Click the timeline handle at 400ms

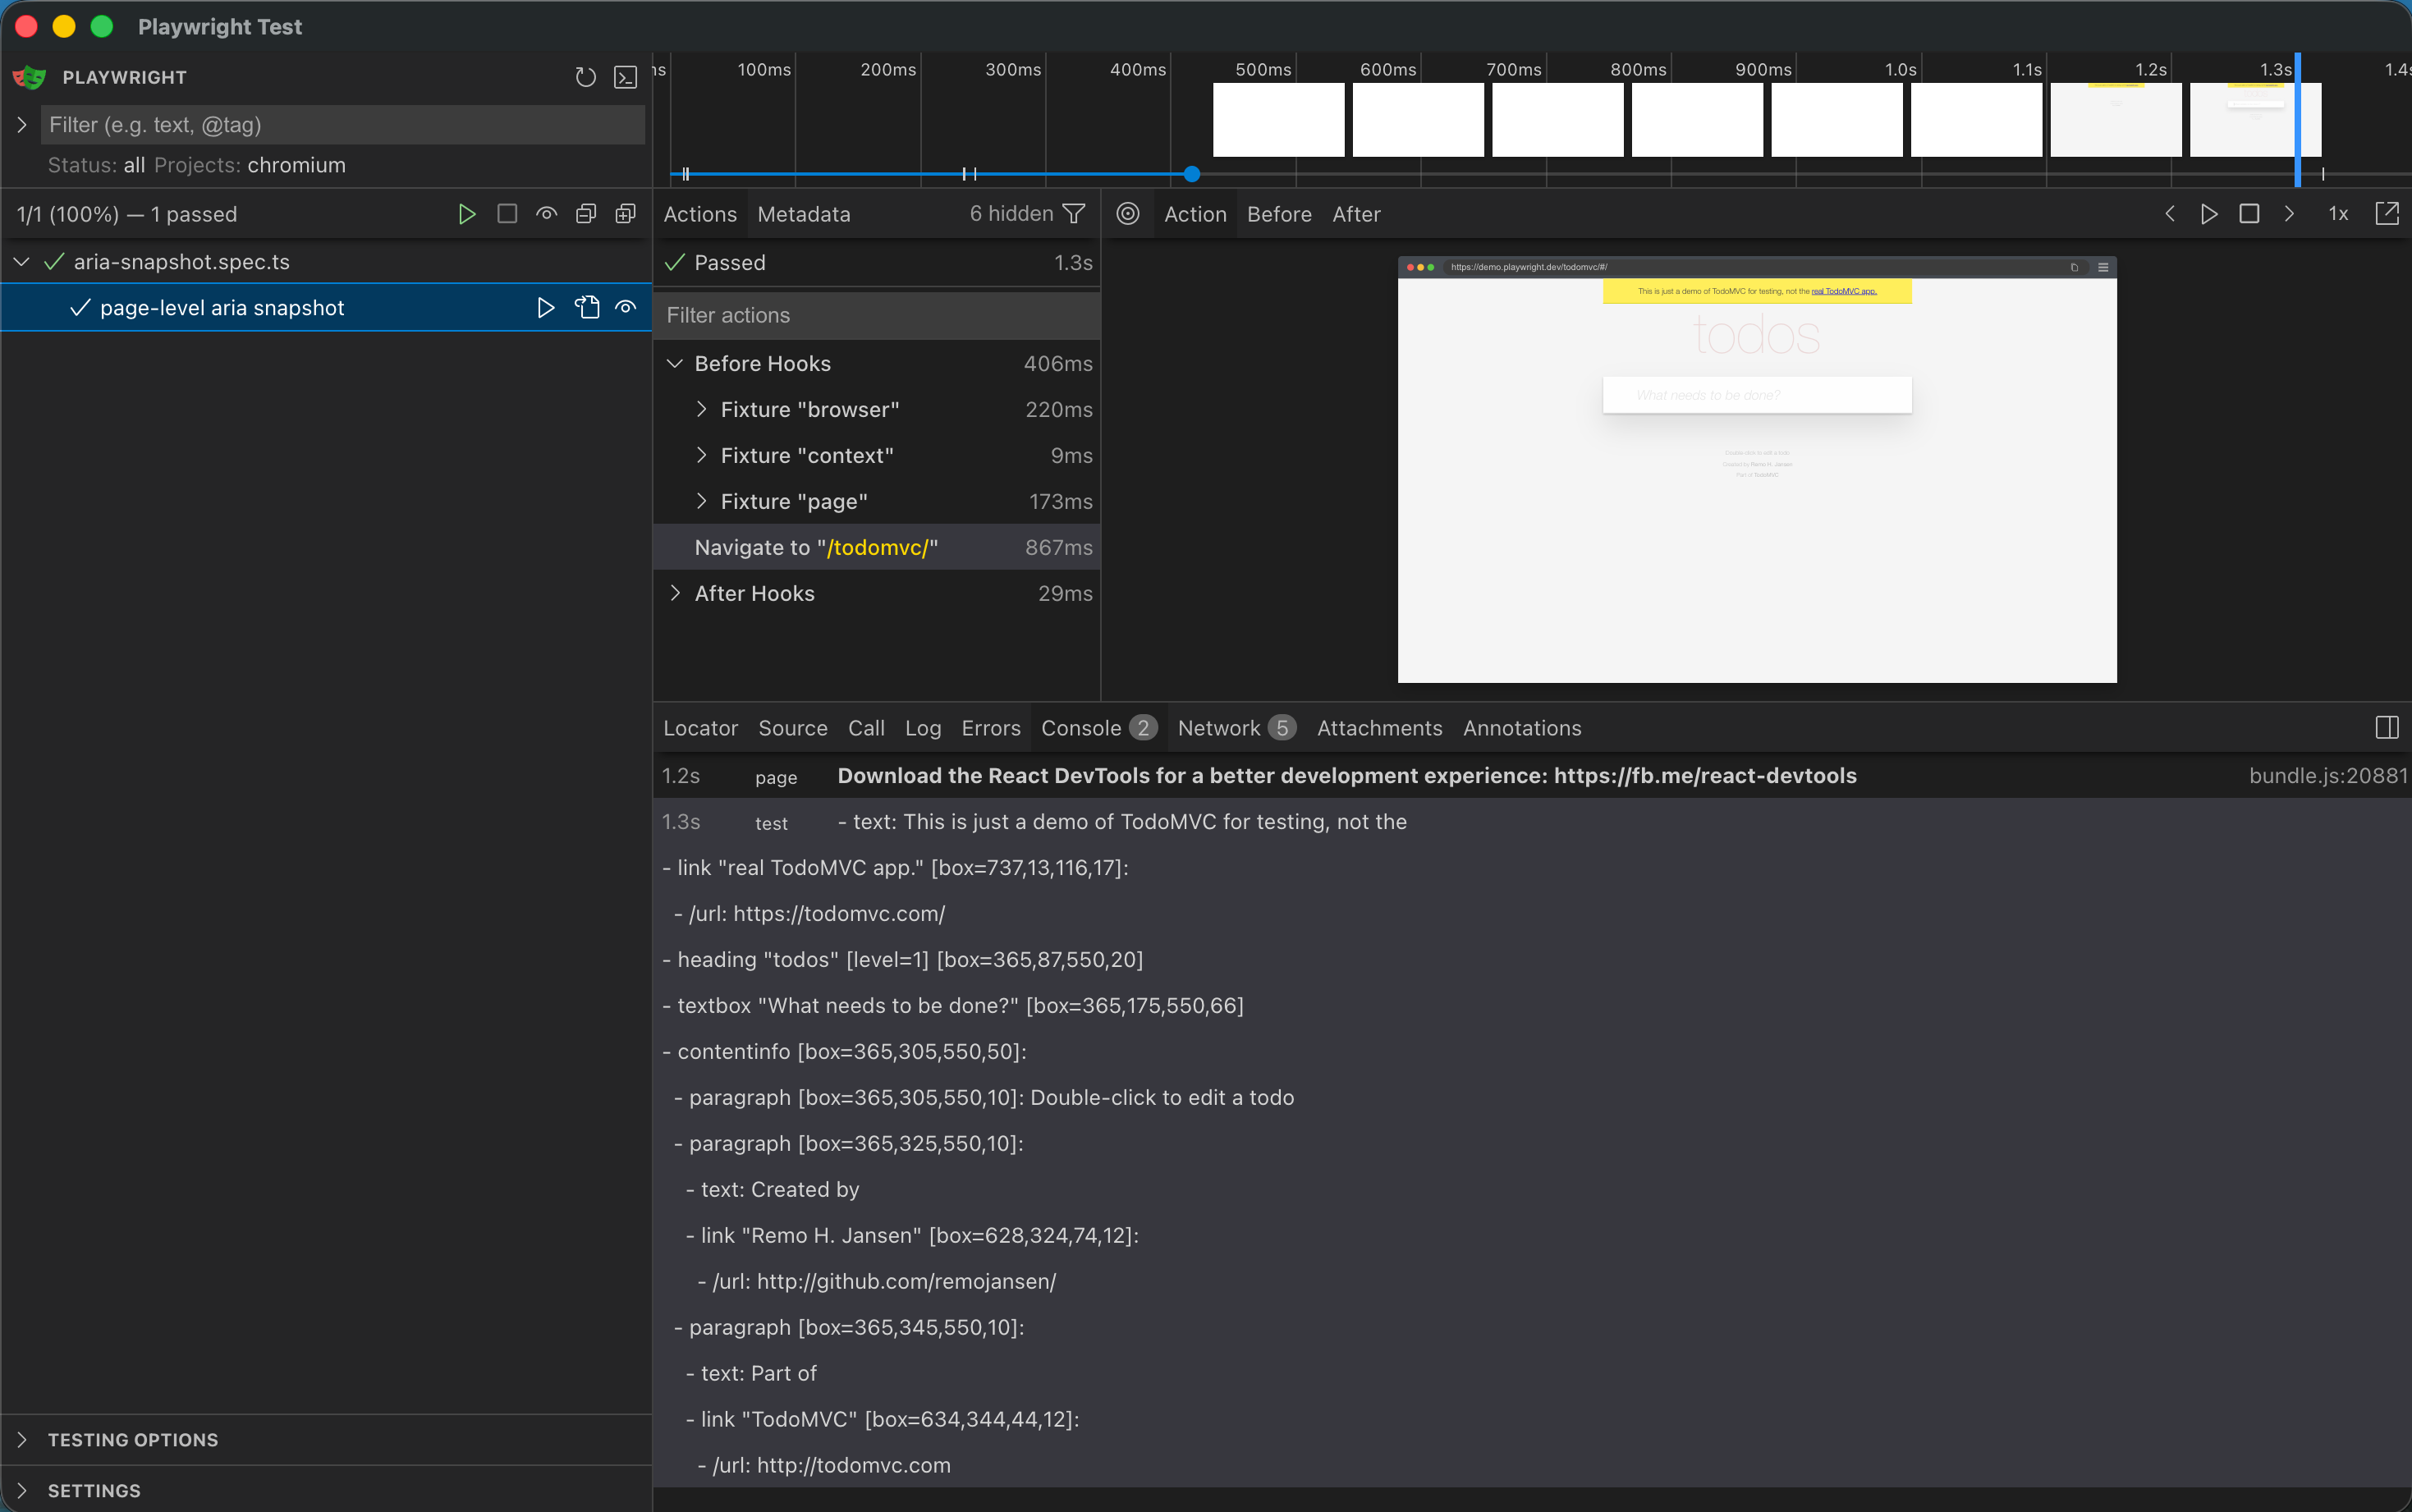(1192, 174)
